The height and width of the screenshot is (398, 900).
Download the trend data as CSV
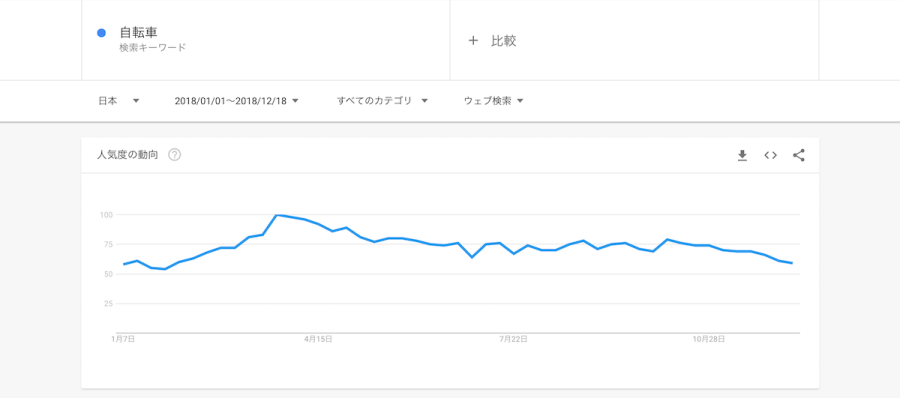742,155
